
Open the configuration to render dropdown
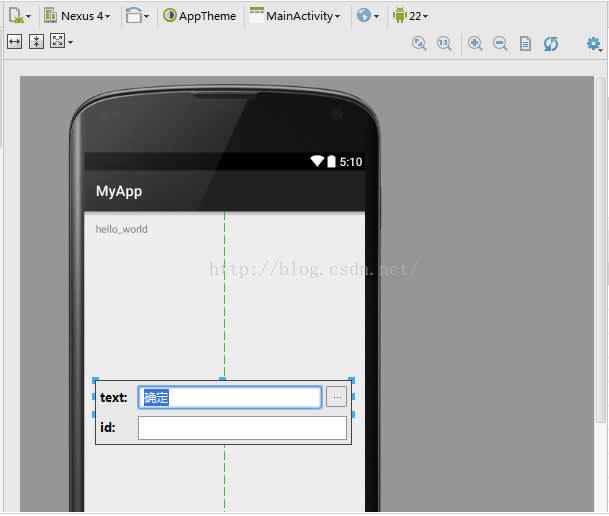19,16
